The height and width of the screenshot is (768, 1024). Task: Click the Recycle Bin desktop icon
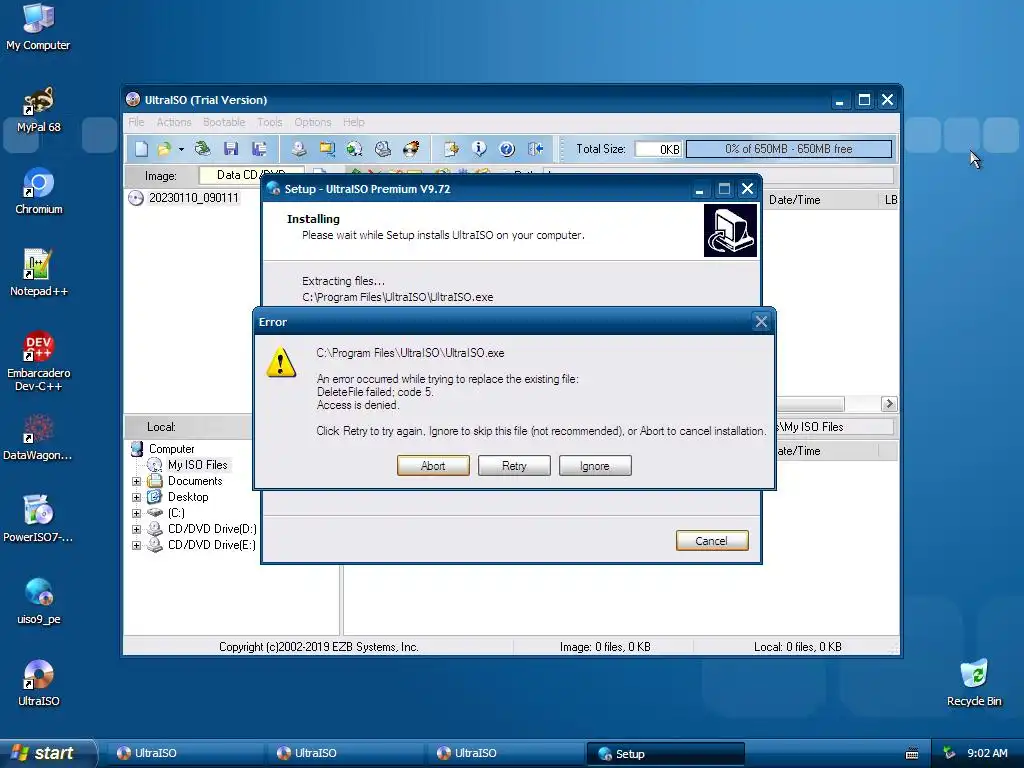(x=974, y=683)
